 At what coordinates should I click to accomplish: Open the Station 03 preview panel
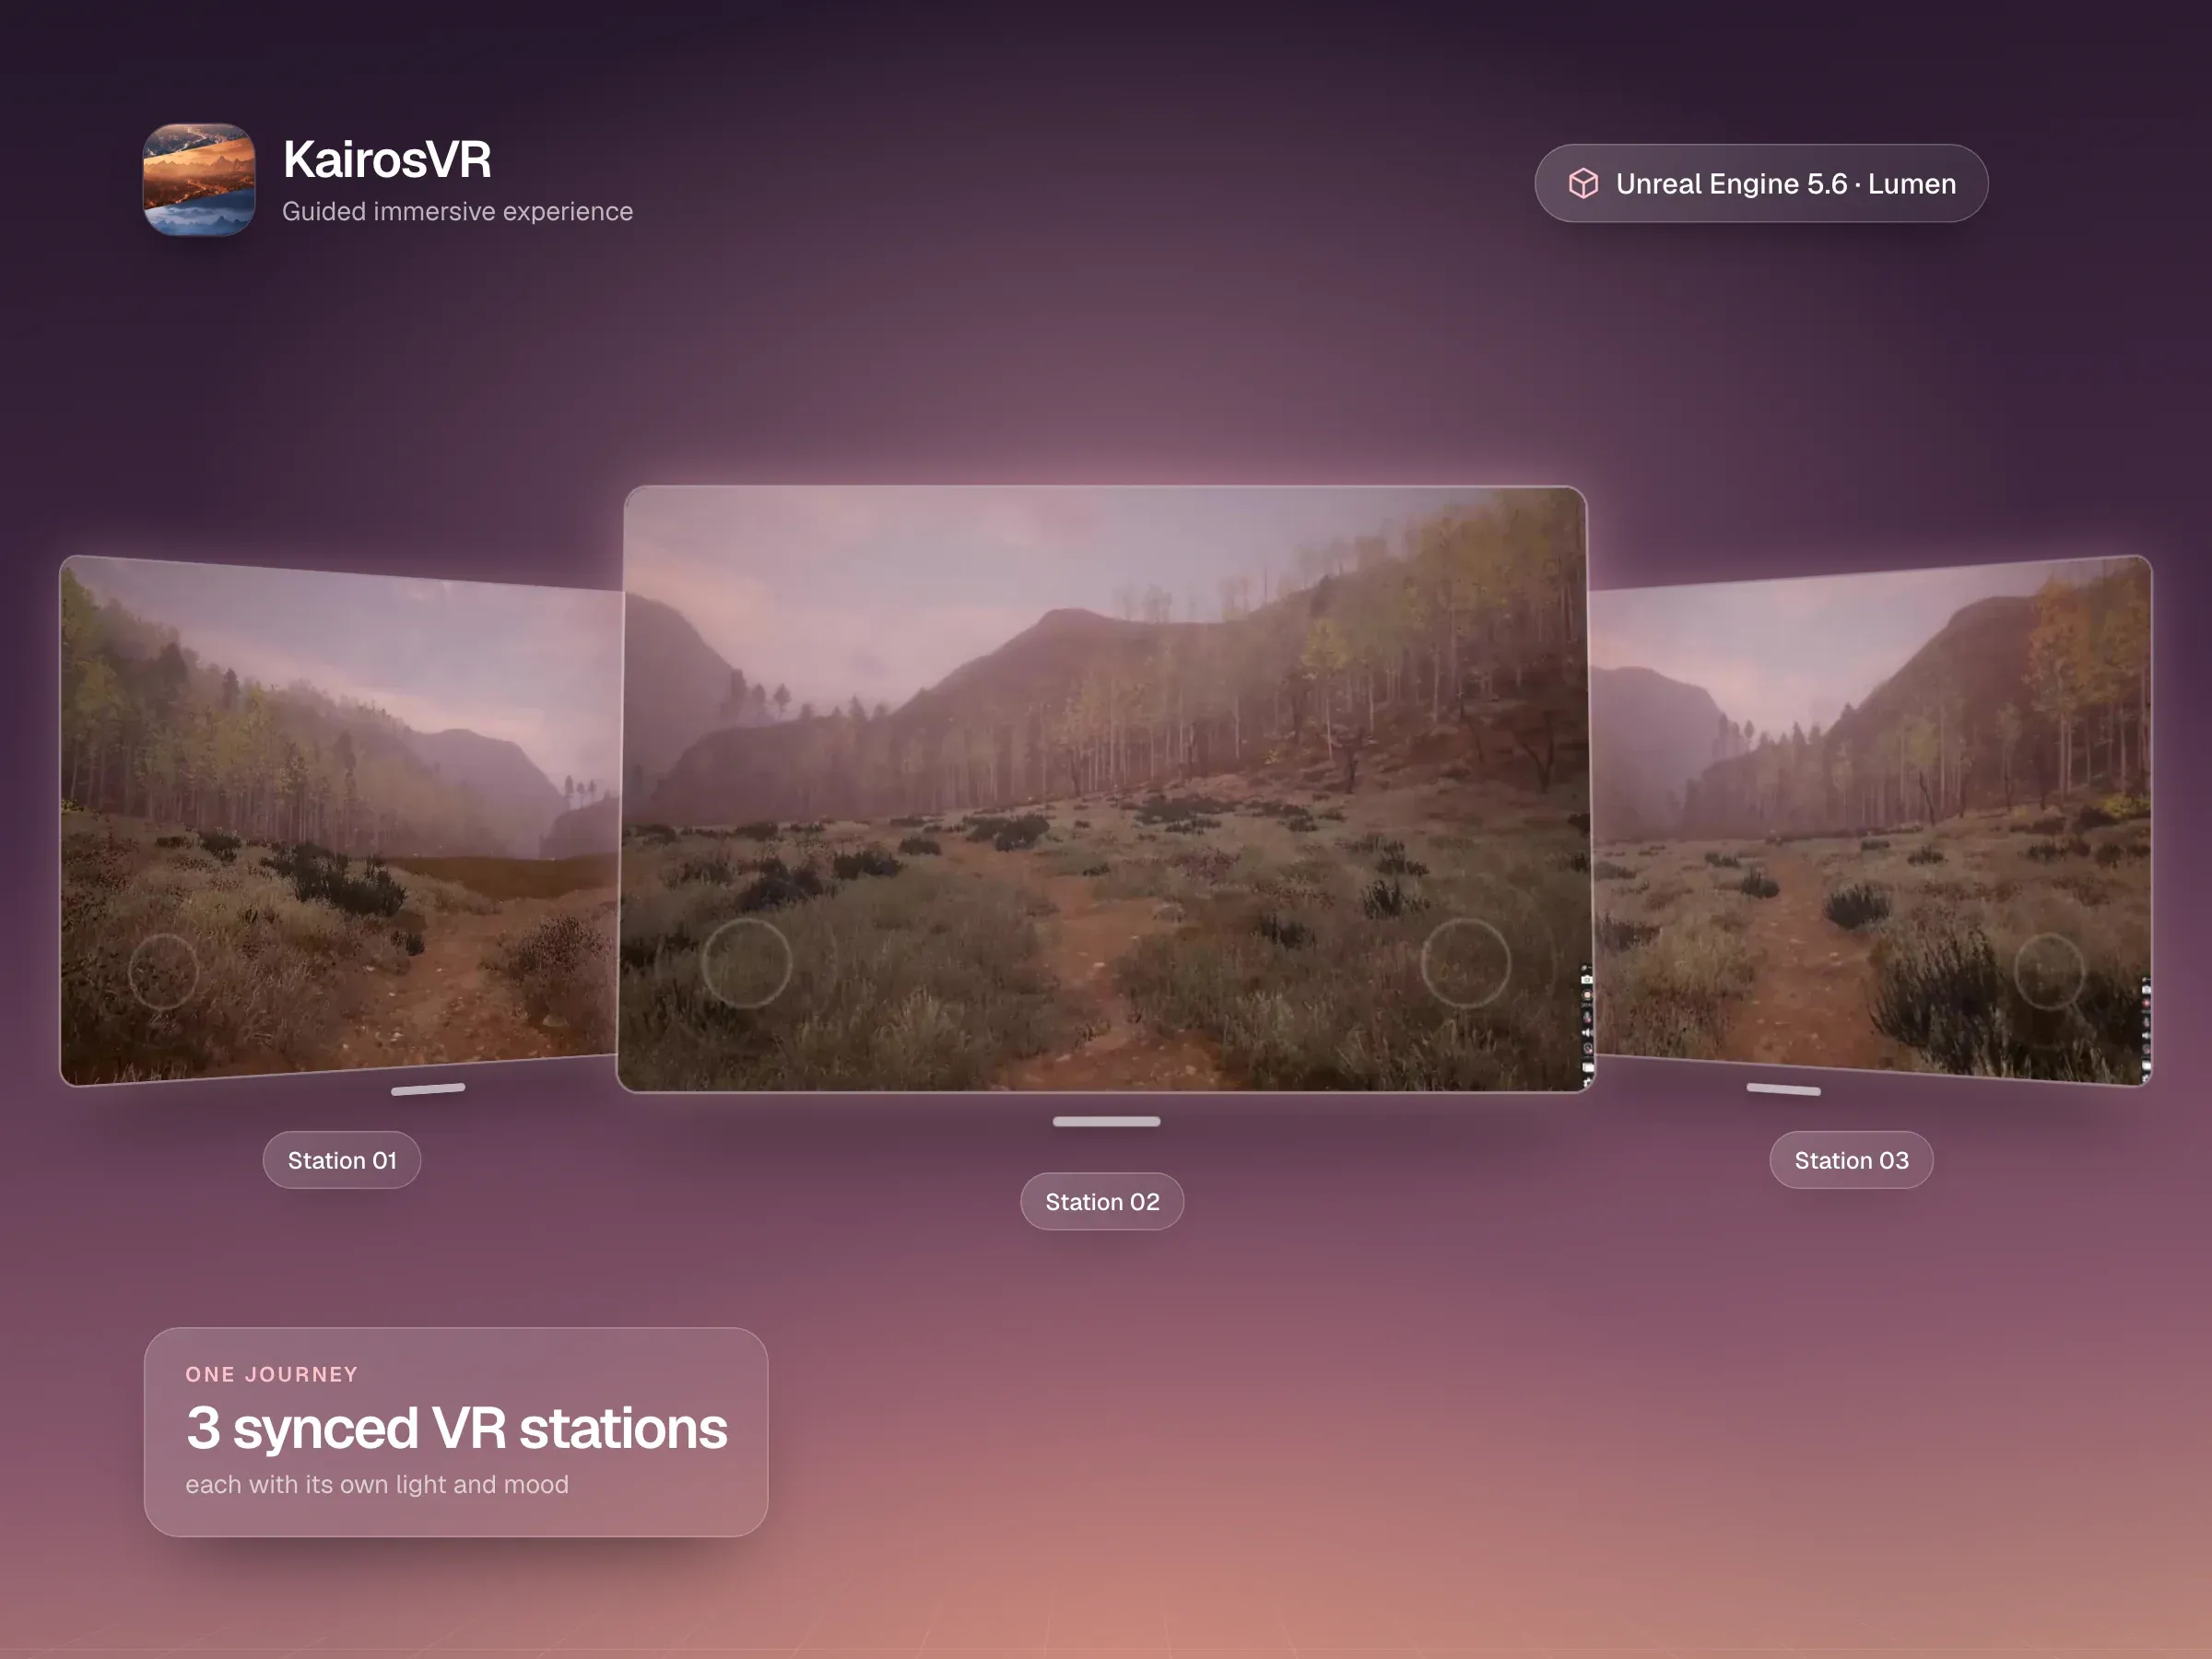[1869, 820]
